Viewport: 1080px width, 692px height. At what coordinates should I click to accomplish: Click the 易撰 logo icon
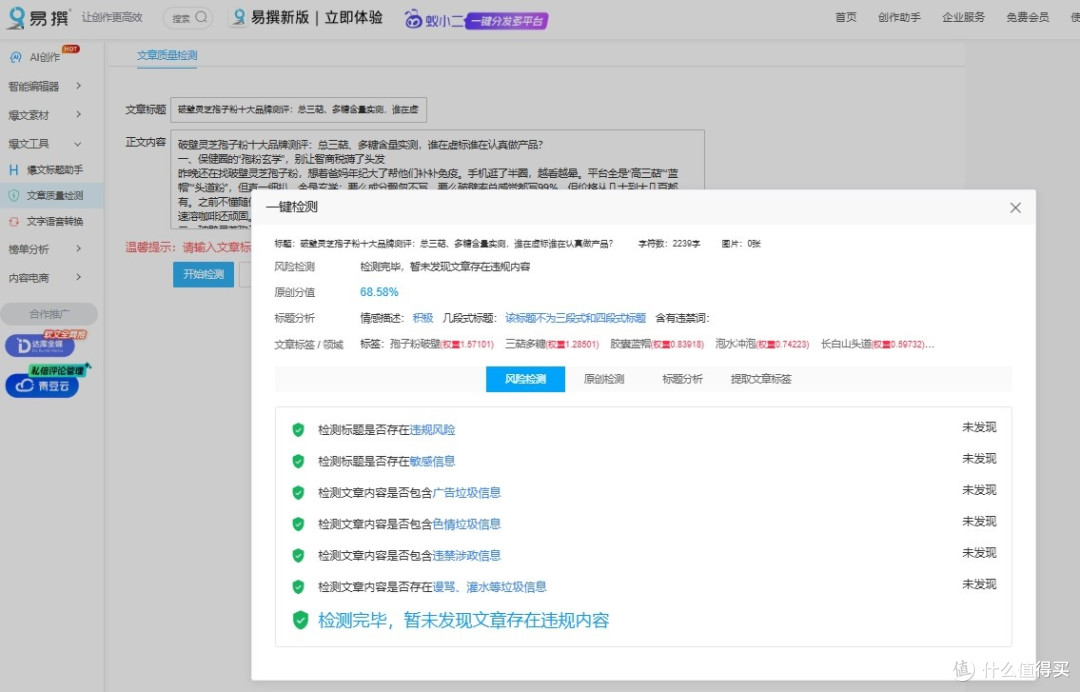17,17
